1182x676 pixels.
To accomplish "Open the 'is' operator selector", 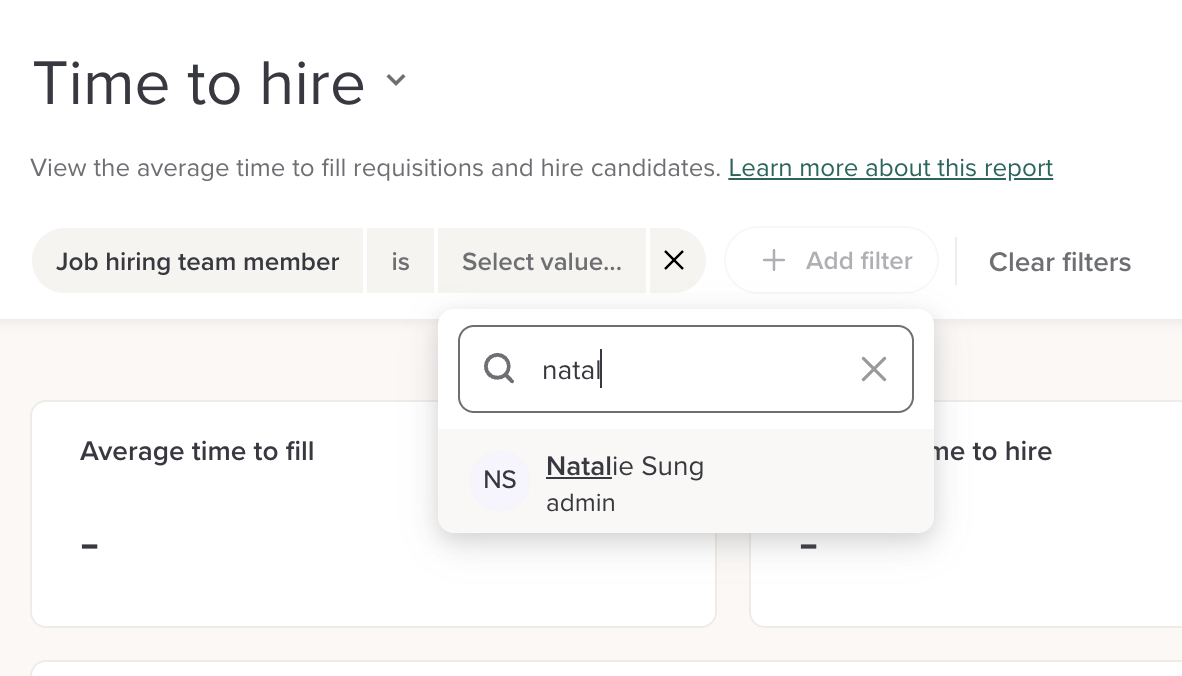I will tap(400, 262).
